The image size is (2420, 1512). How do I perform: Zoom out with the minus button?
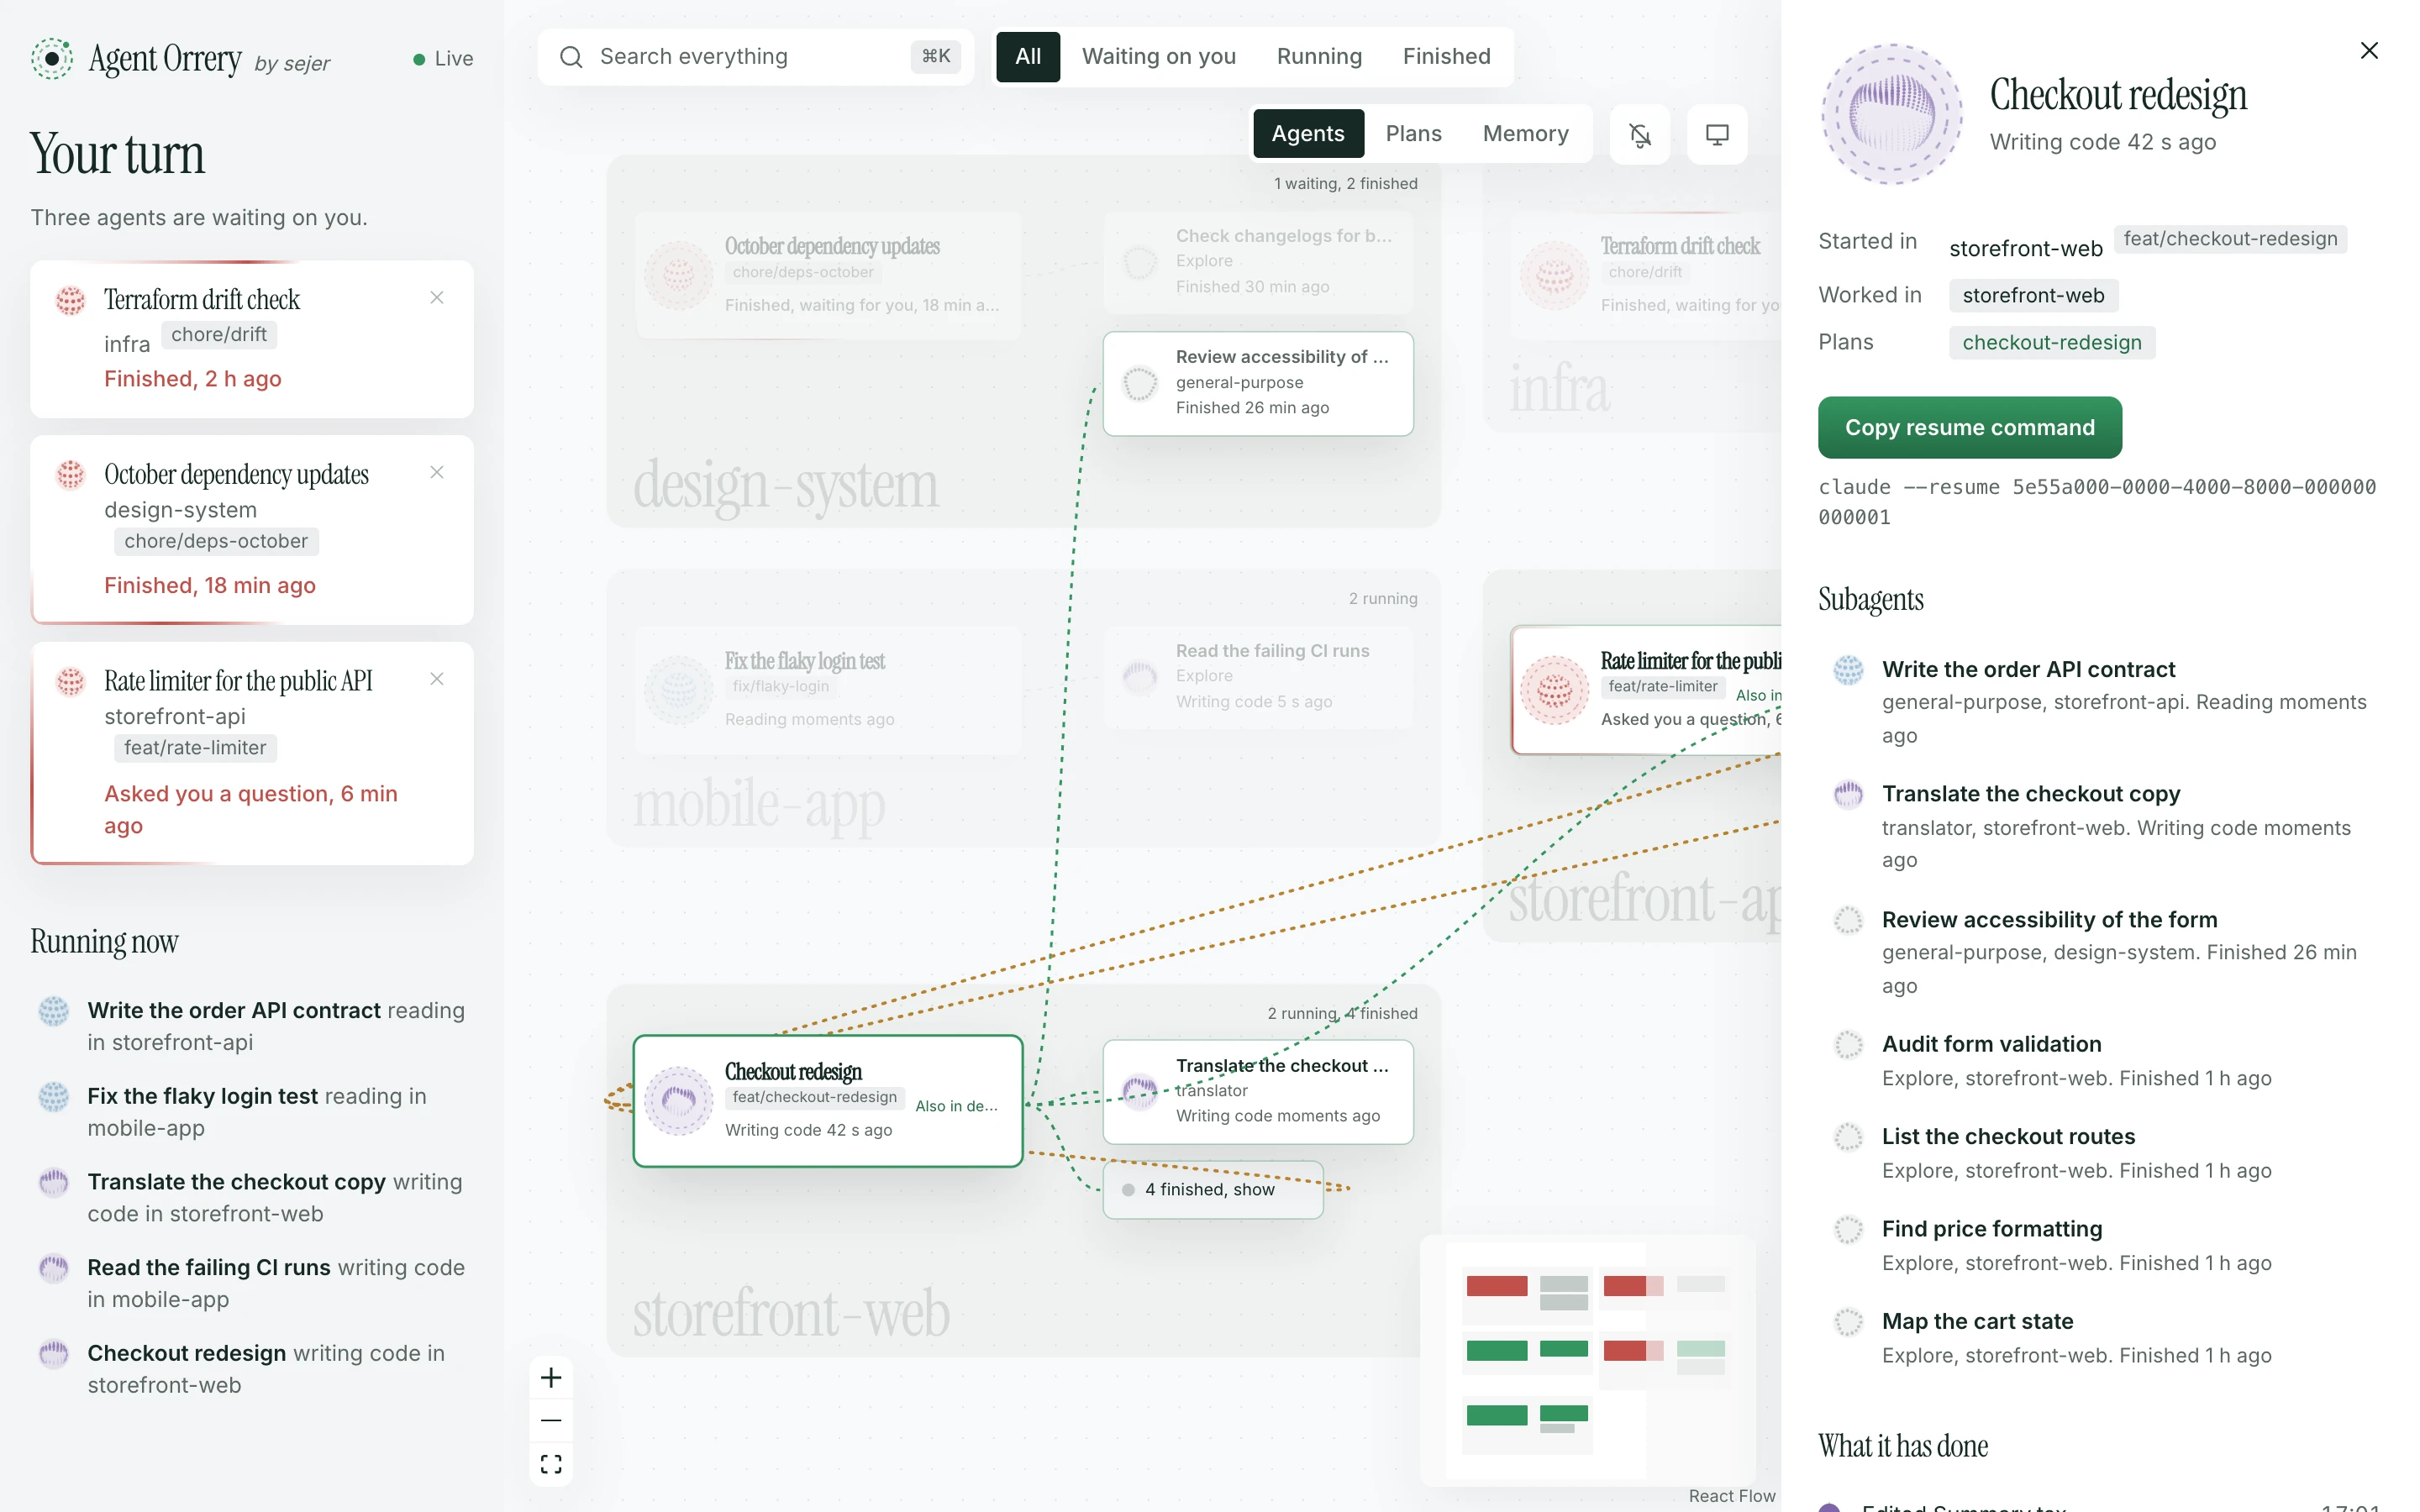pos(551,1420)
